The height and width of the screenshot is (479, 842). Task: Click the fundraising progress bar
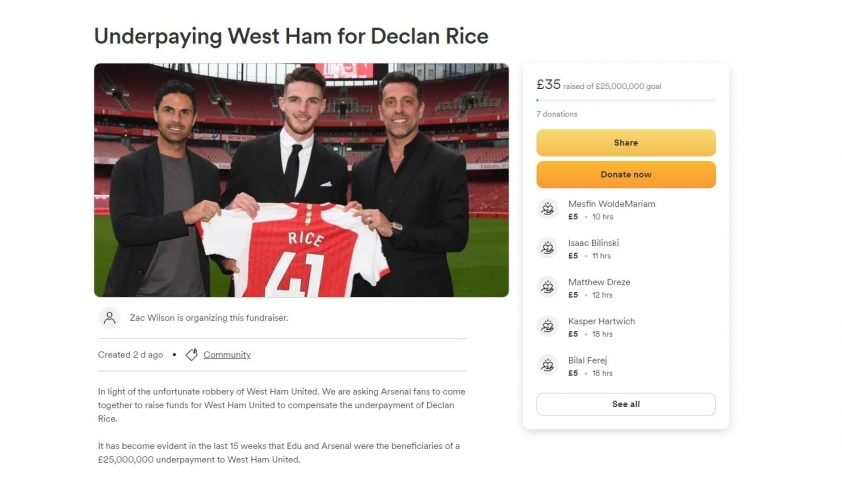click(626, 100)
